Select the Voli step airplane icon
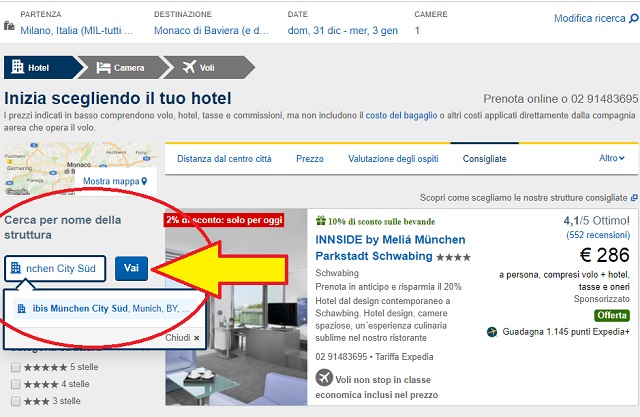 189,67
